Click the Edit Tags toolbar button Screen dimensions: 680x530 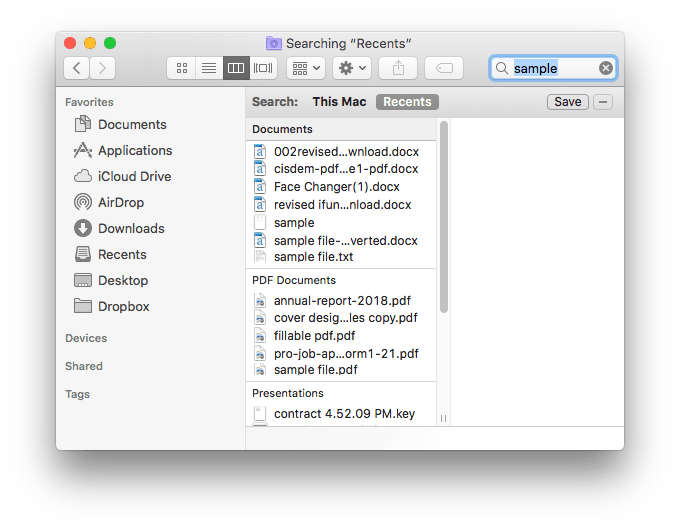443,68
